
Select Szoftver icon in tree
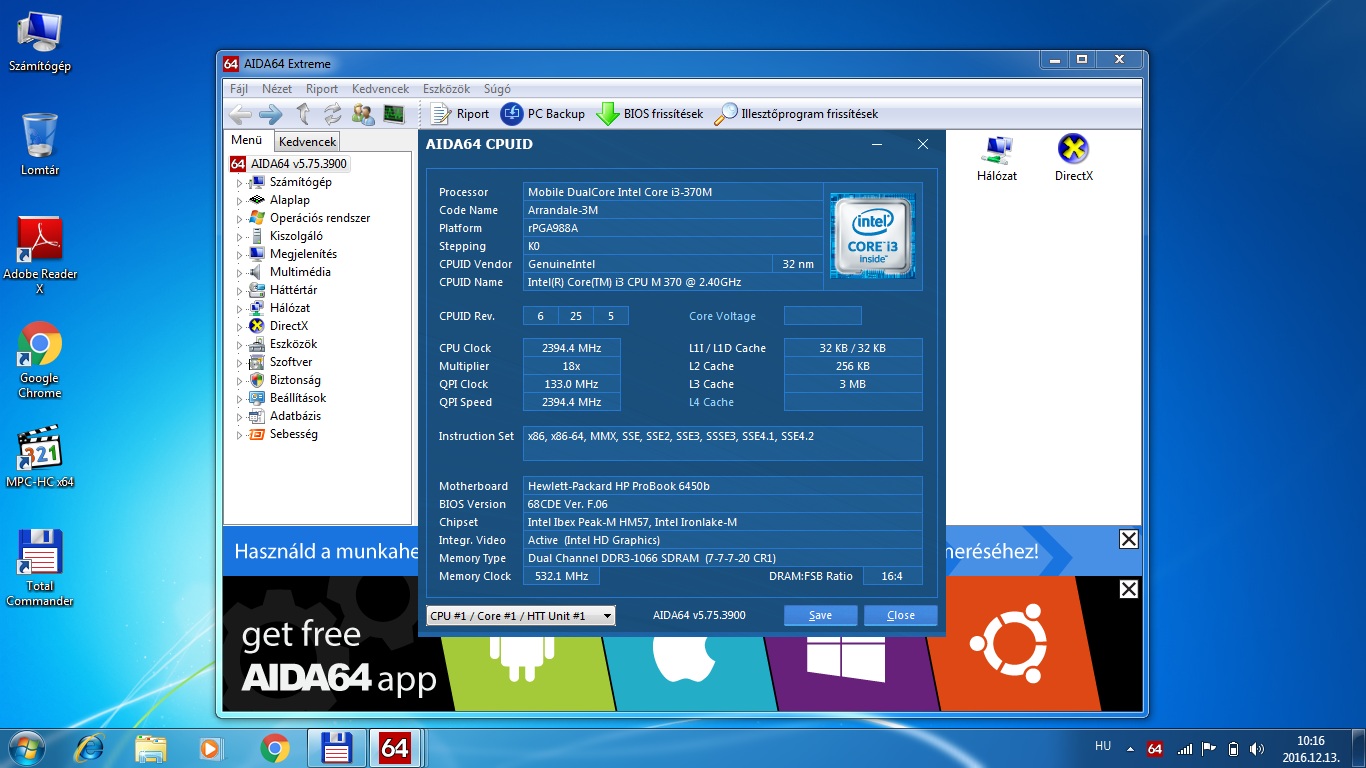click(257, 362)
